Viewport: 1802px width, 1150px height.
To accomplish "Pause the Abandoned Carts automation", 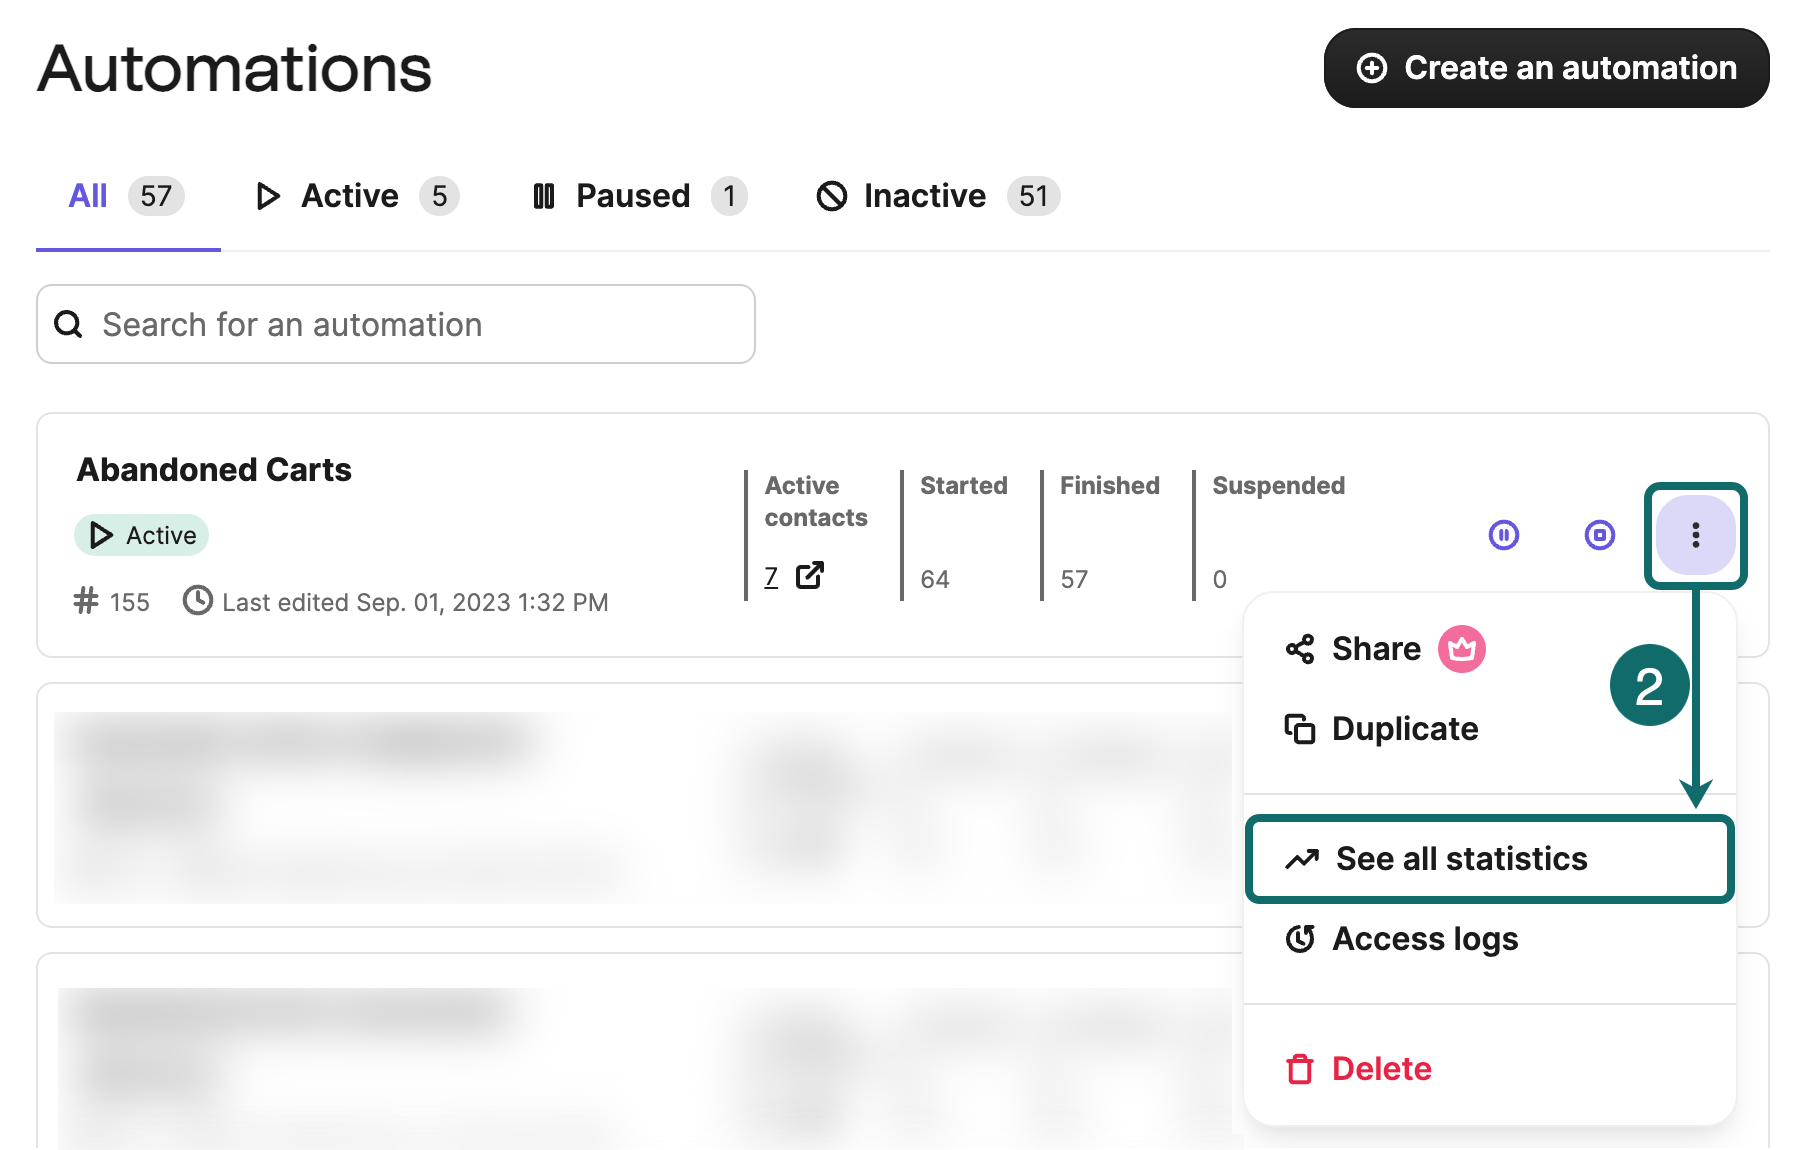I will pos(1504,536).
